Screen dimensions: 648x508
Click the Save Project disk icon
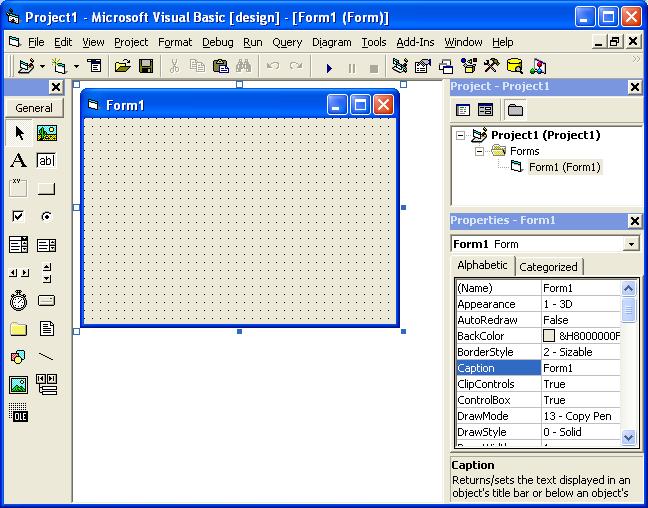tap(146, 66)
